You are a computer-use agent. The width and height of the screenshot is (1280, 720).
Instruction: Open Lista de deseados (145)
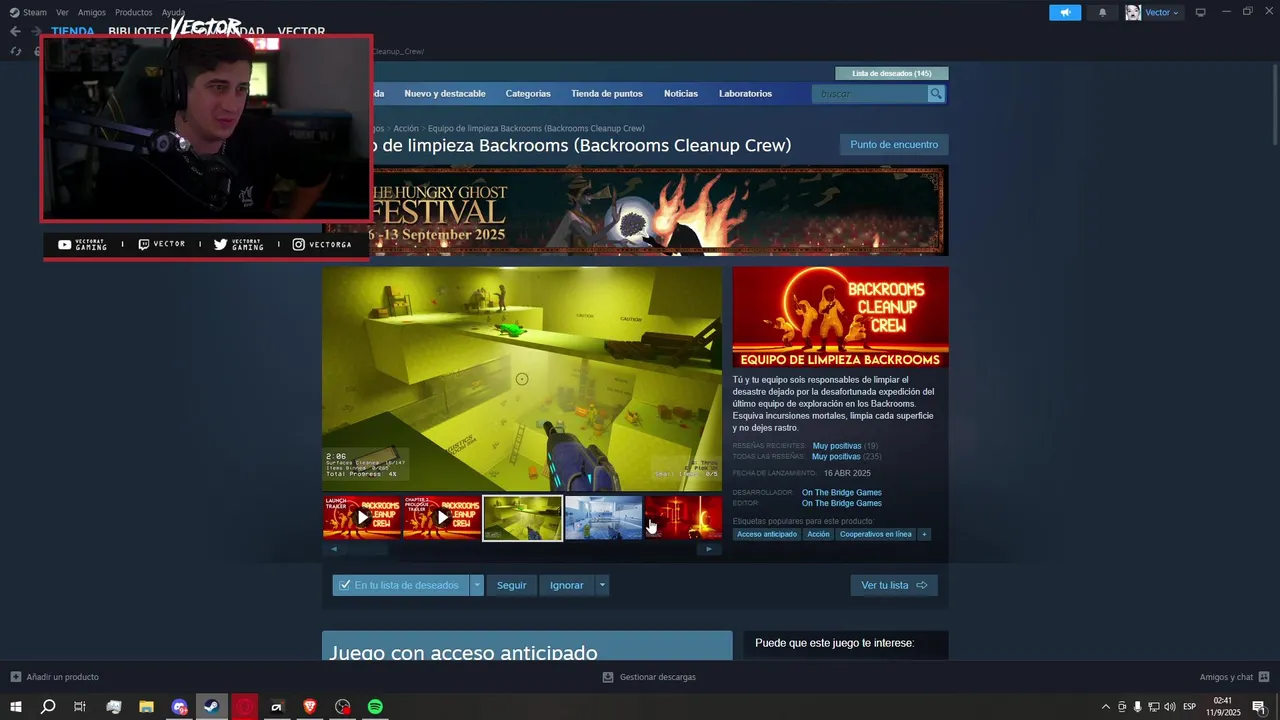891,73
